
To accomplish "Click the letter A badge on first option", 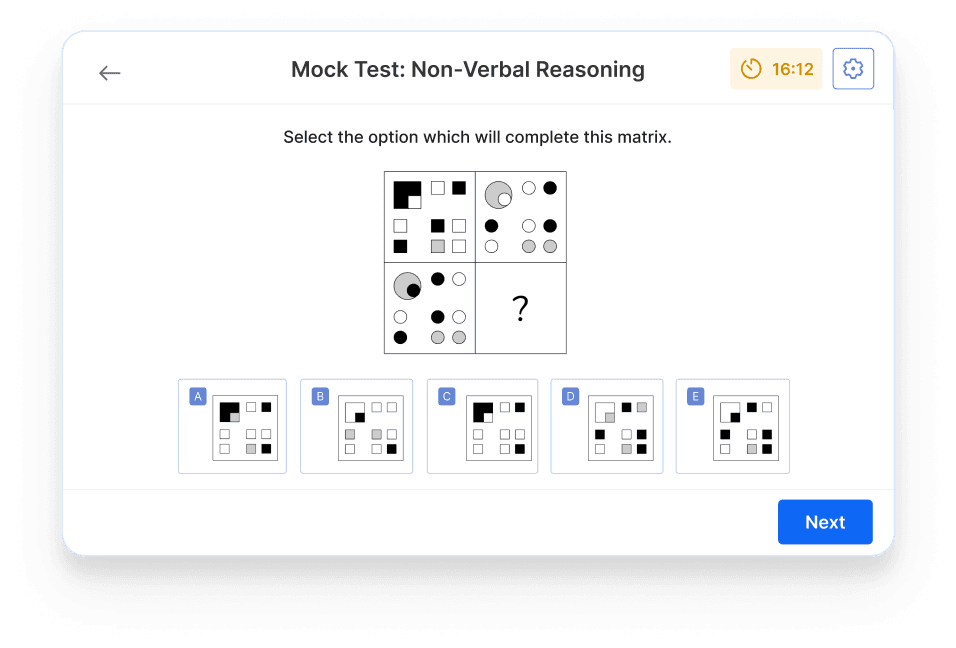I will click(198, 396).
